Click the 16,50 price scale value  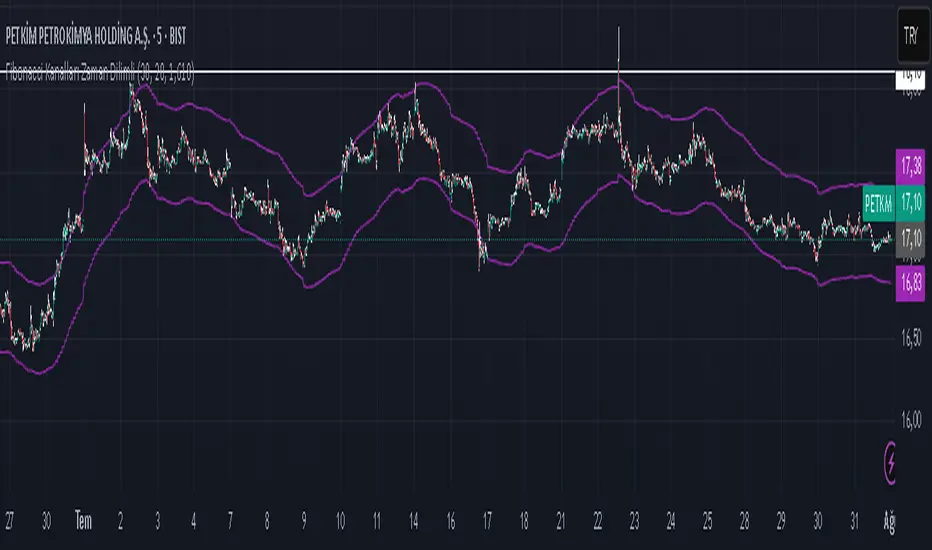click(x=911, y=338)
